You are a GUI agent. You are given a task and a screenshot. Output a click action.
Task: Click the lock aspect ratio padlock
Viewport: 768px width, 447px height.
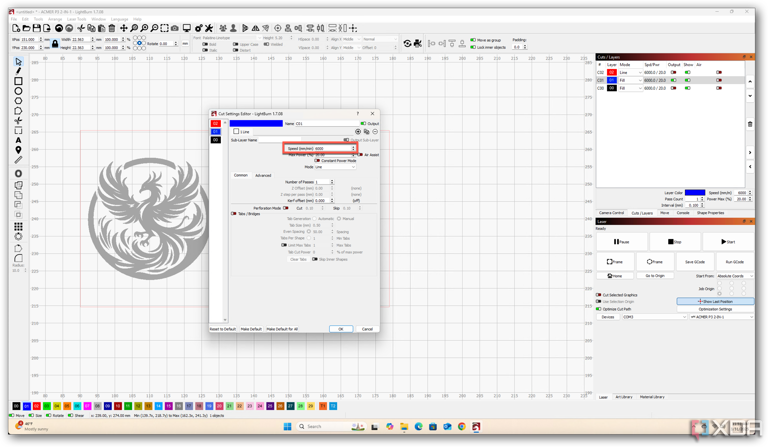pyautogui.click(x=55, y=43)
